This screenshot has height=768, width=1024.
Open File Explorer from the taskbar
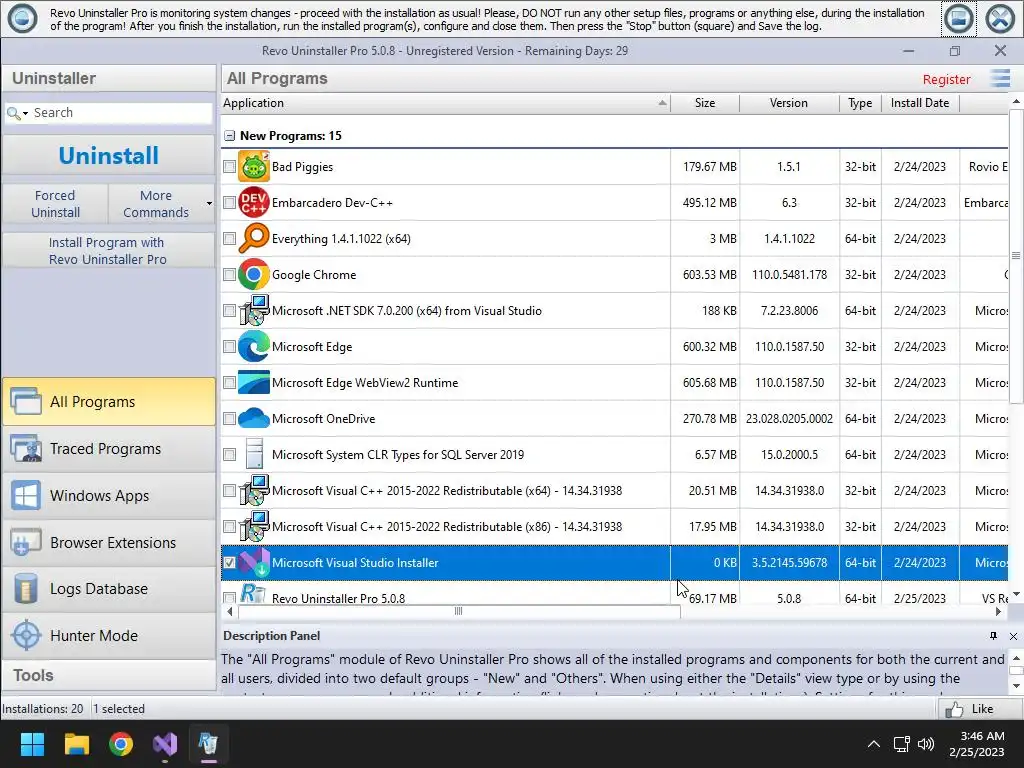click(x=76, y=744)
